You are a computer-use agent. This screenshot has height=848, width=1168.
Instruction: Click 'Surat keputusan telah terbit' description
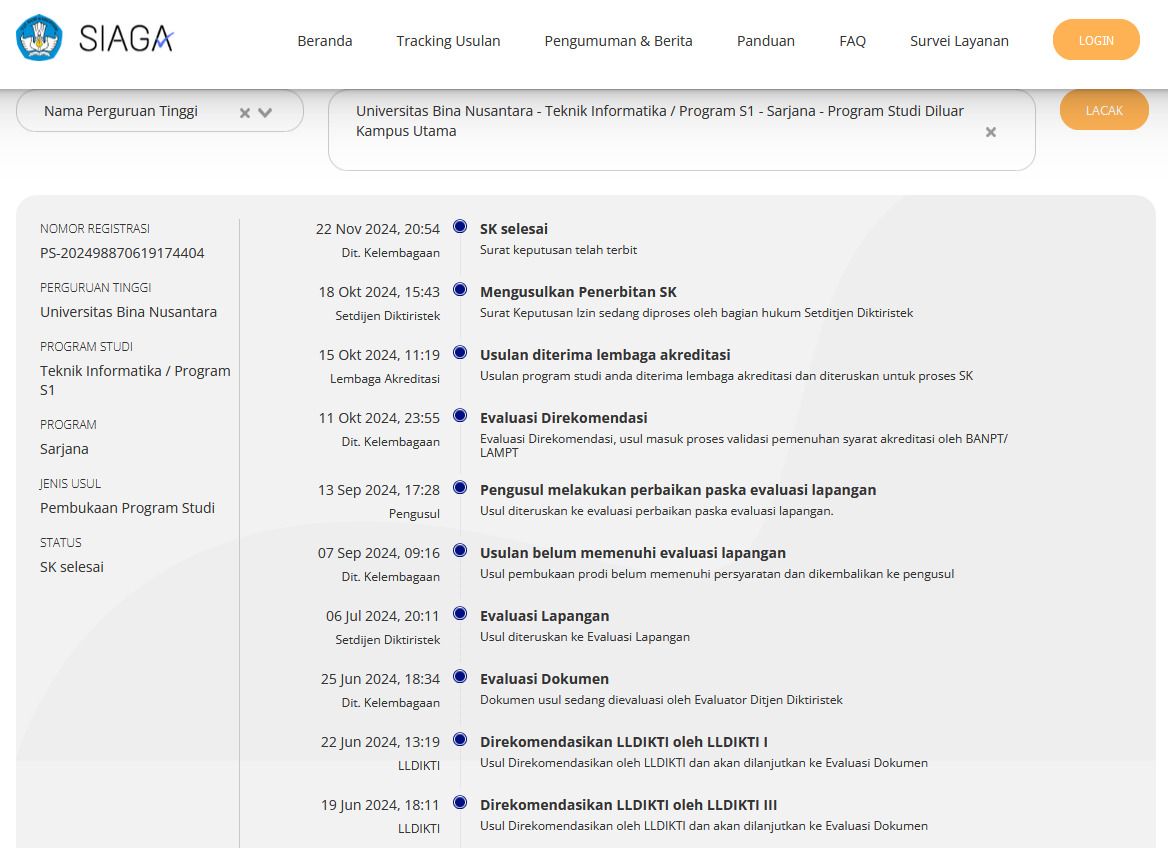point(559,250)
